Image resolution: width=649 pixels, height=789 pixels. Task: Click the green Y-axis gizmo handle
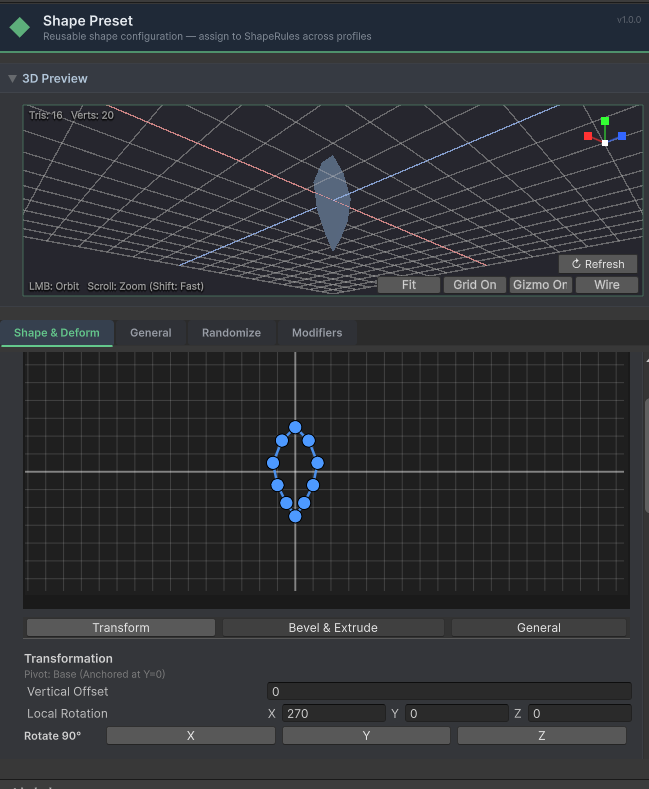point(605,122)
